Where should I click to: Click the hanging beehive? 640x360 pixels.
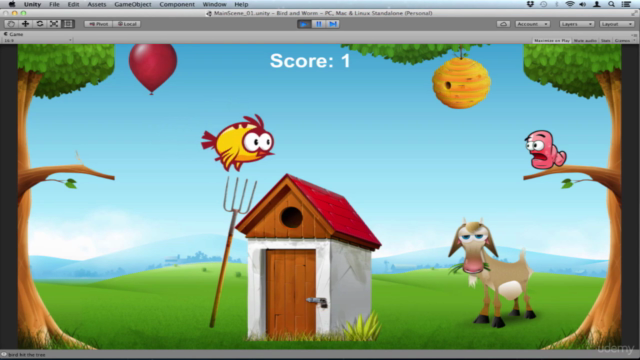click(x=461, y=83)
